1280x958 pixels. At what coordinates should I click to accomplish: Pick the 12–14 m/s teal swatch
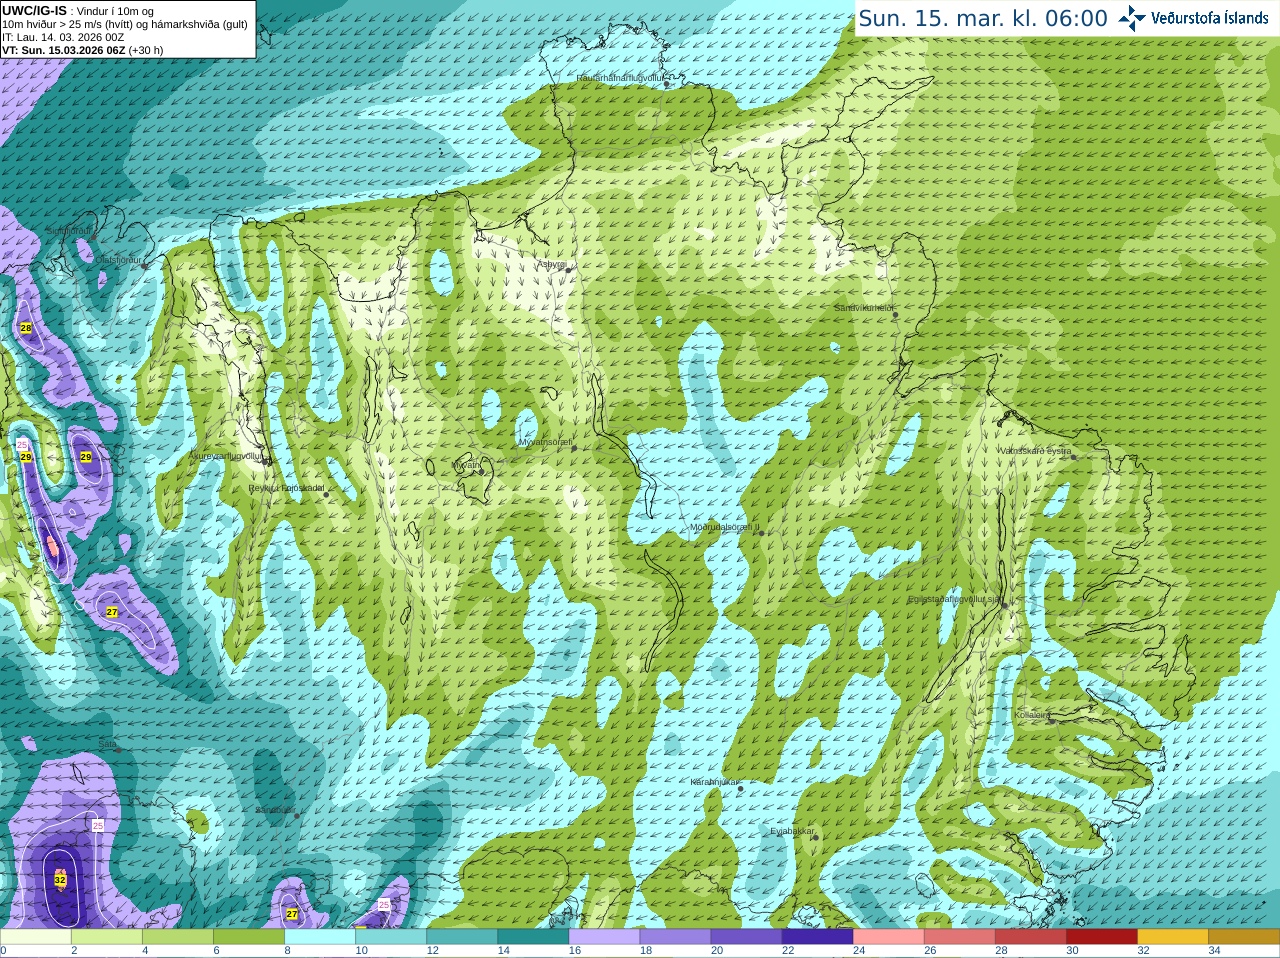point(462,937)
